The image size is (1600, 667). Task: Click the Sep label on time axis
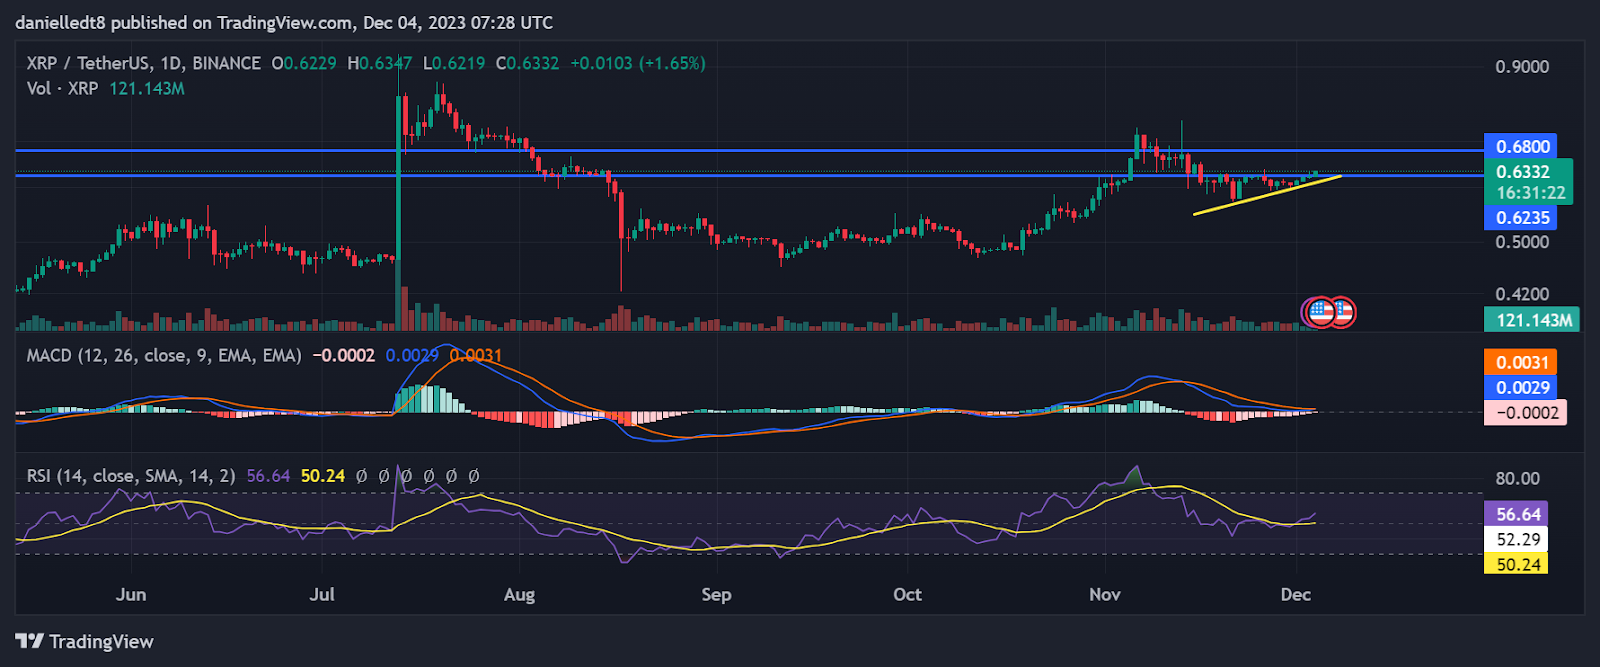click(716, 594)
